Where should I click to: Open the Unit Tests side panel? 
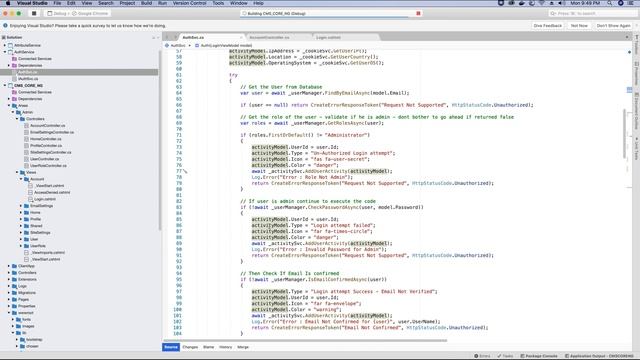click(636, 149)
